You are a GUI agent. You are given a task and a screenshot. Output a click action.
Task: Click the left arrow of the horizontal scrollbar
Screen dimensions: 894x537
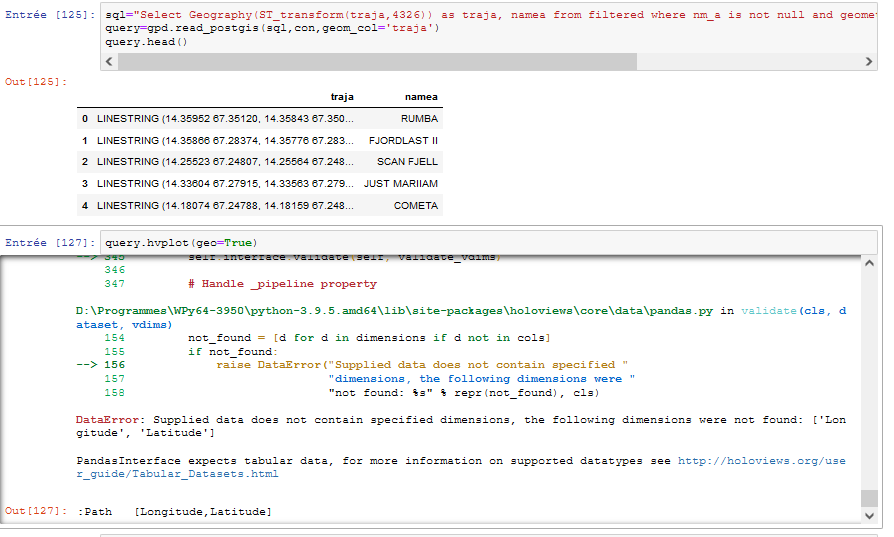tap(110, 62)
